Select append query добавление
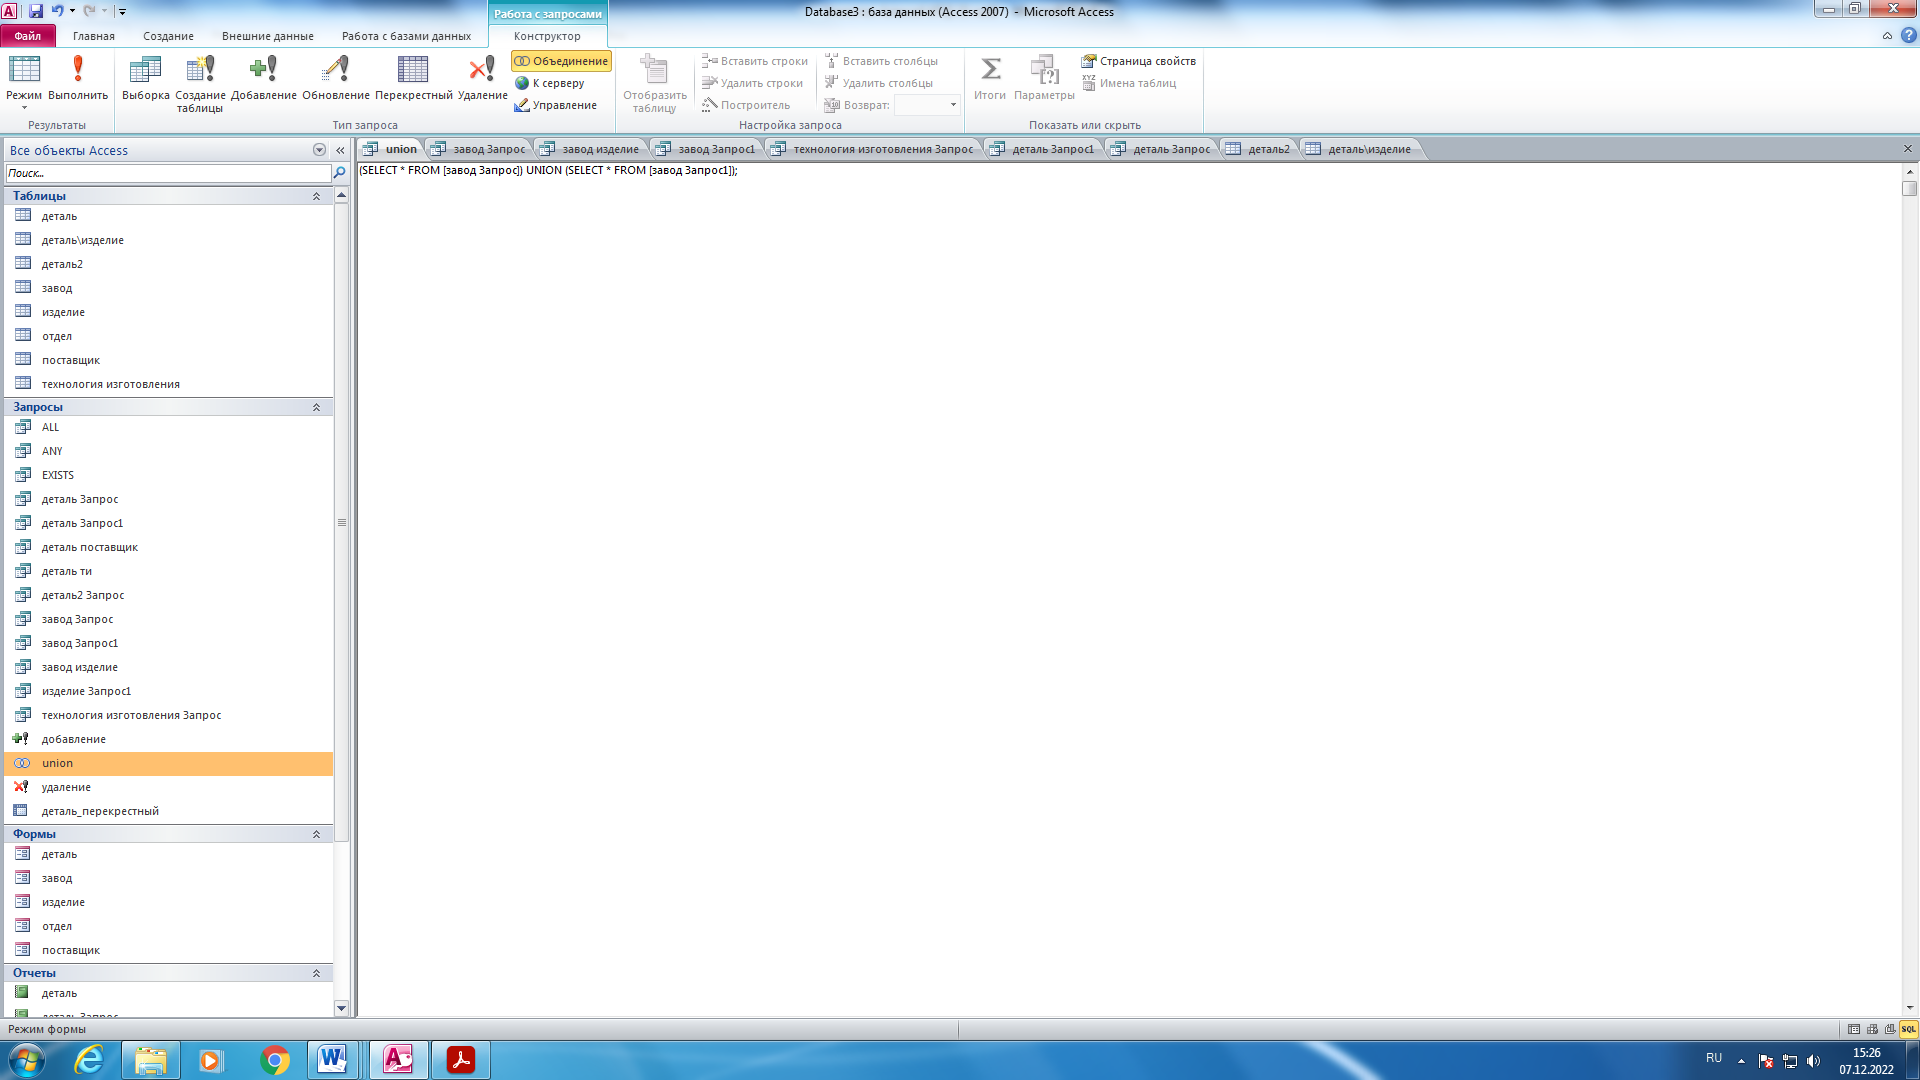The image size is (1920, 1080). click(168, 739)
